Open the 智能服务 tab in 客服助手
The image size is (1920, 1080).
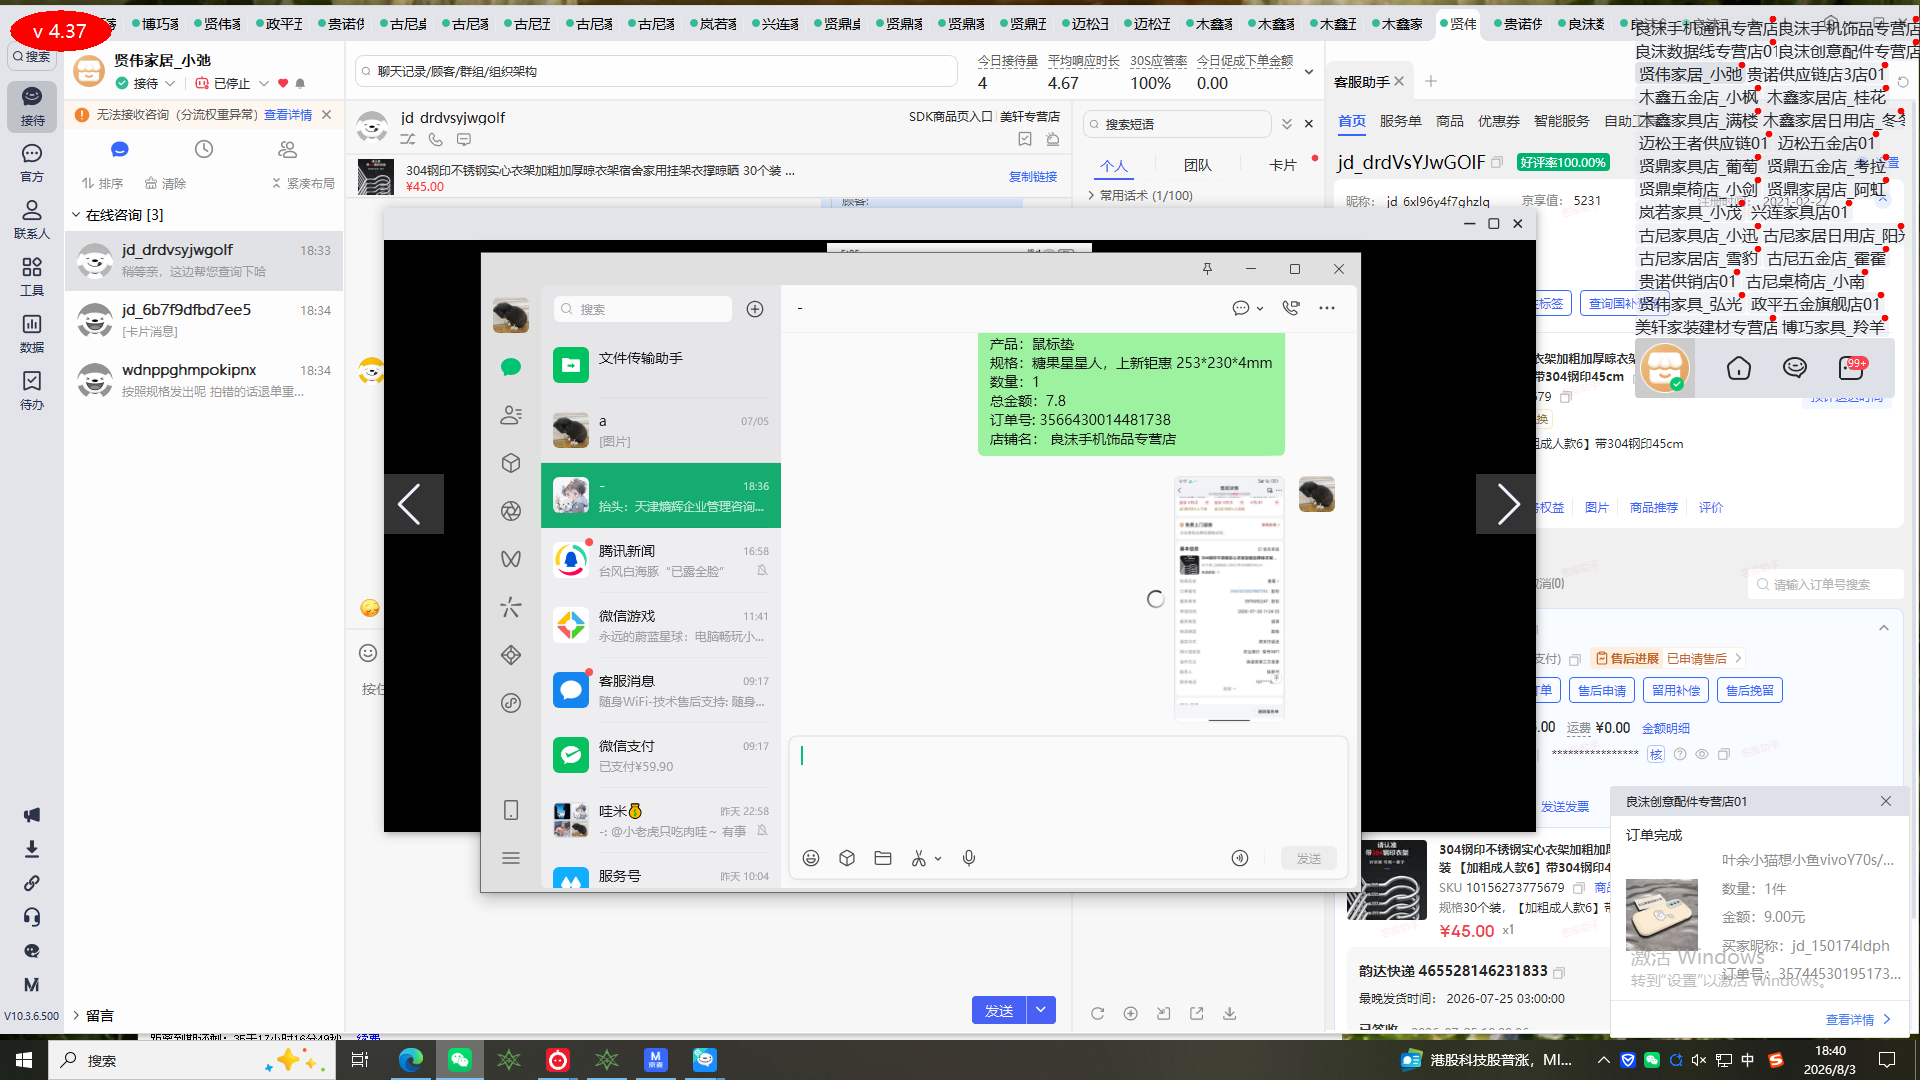coord(1562,121)
